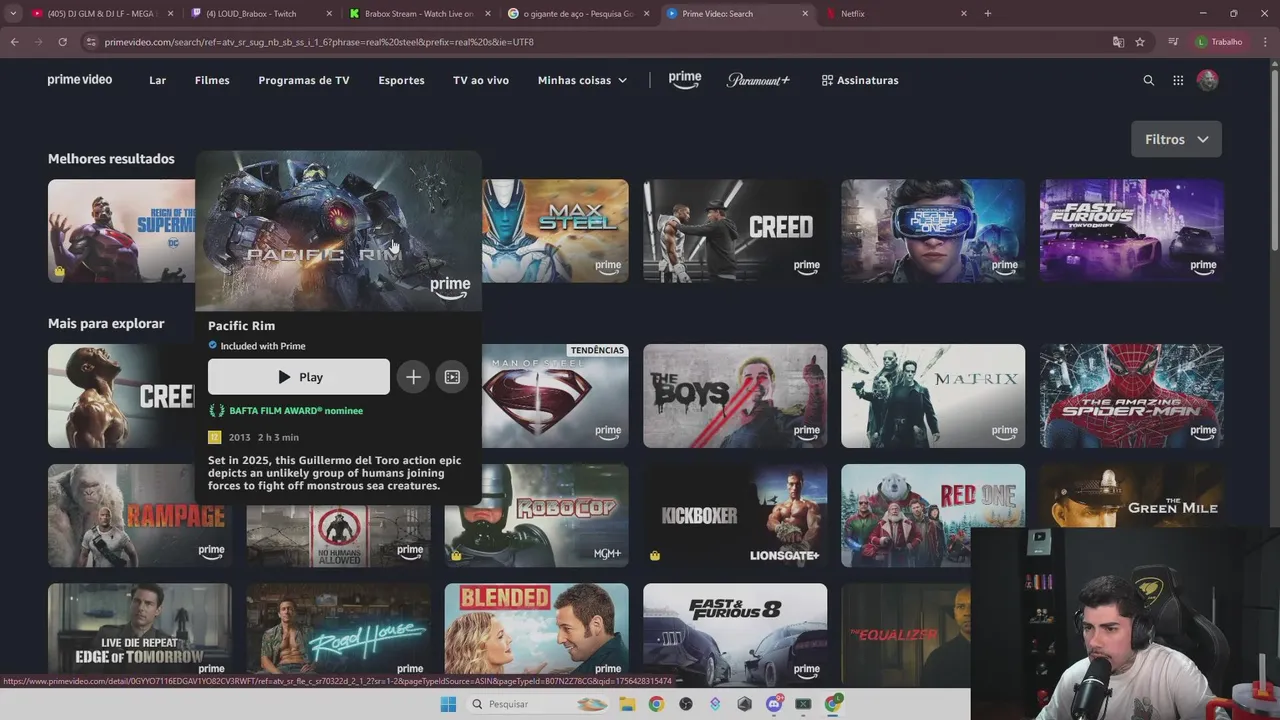
Task: Add Pacific Rim to watchlist with plus icon
Action: pyautogui.click(x=413, y=377)
